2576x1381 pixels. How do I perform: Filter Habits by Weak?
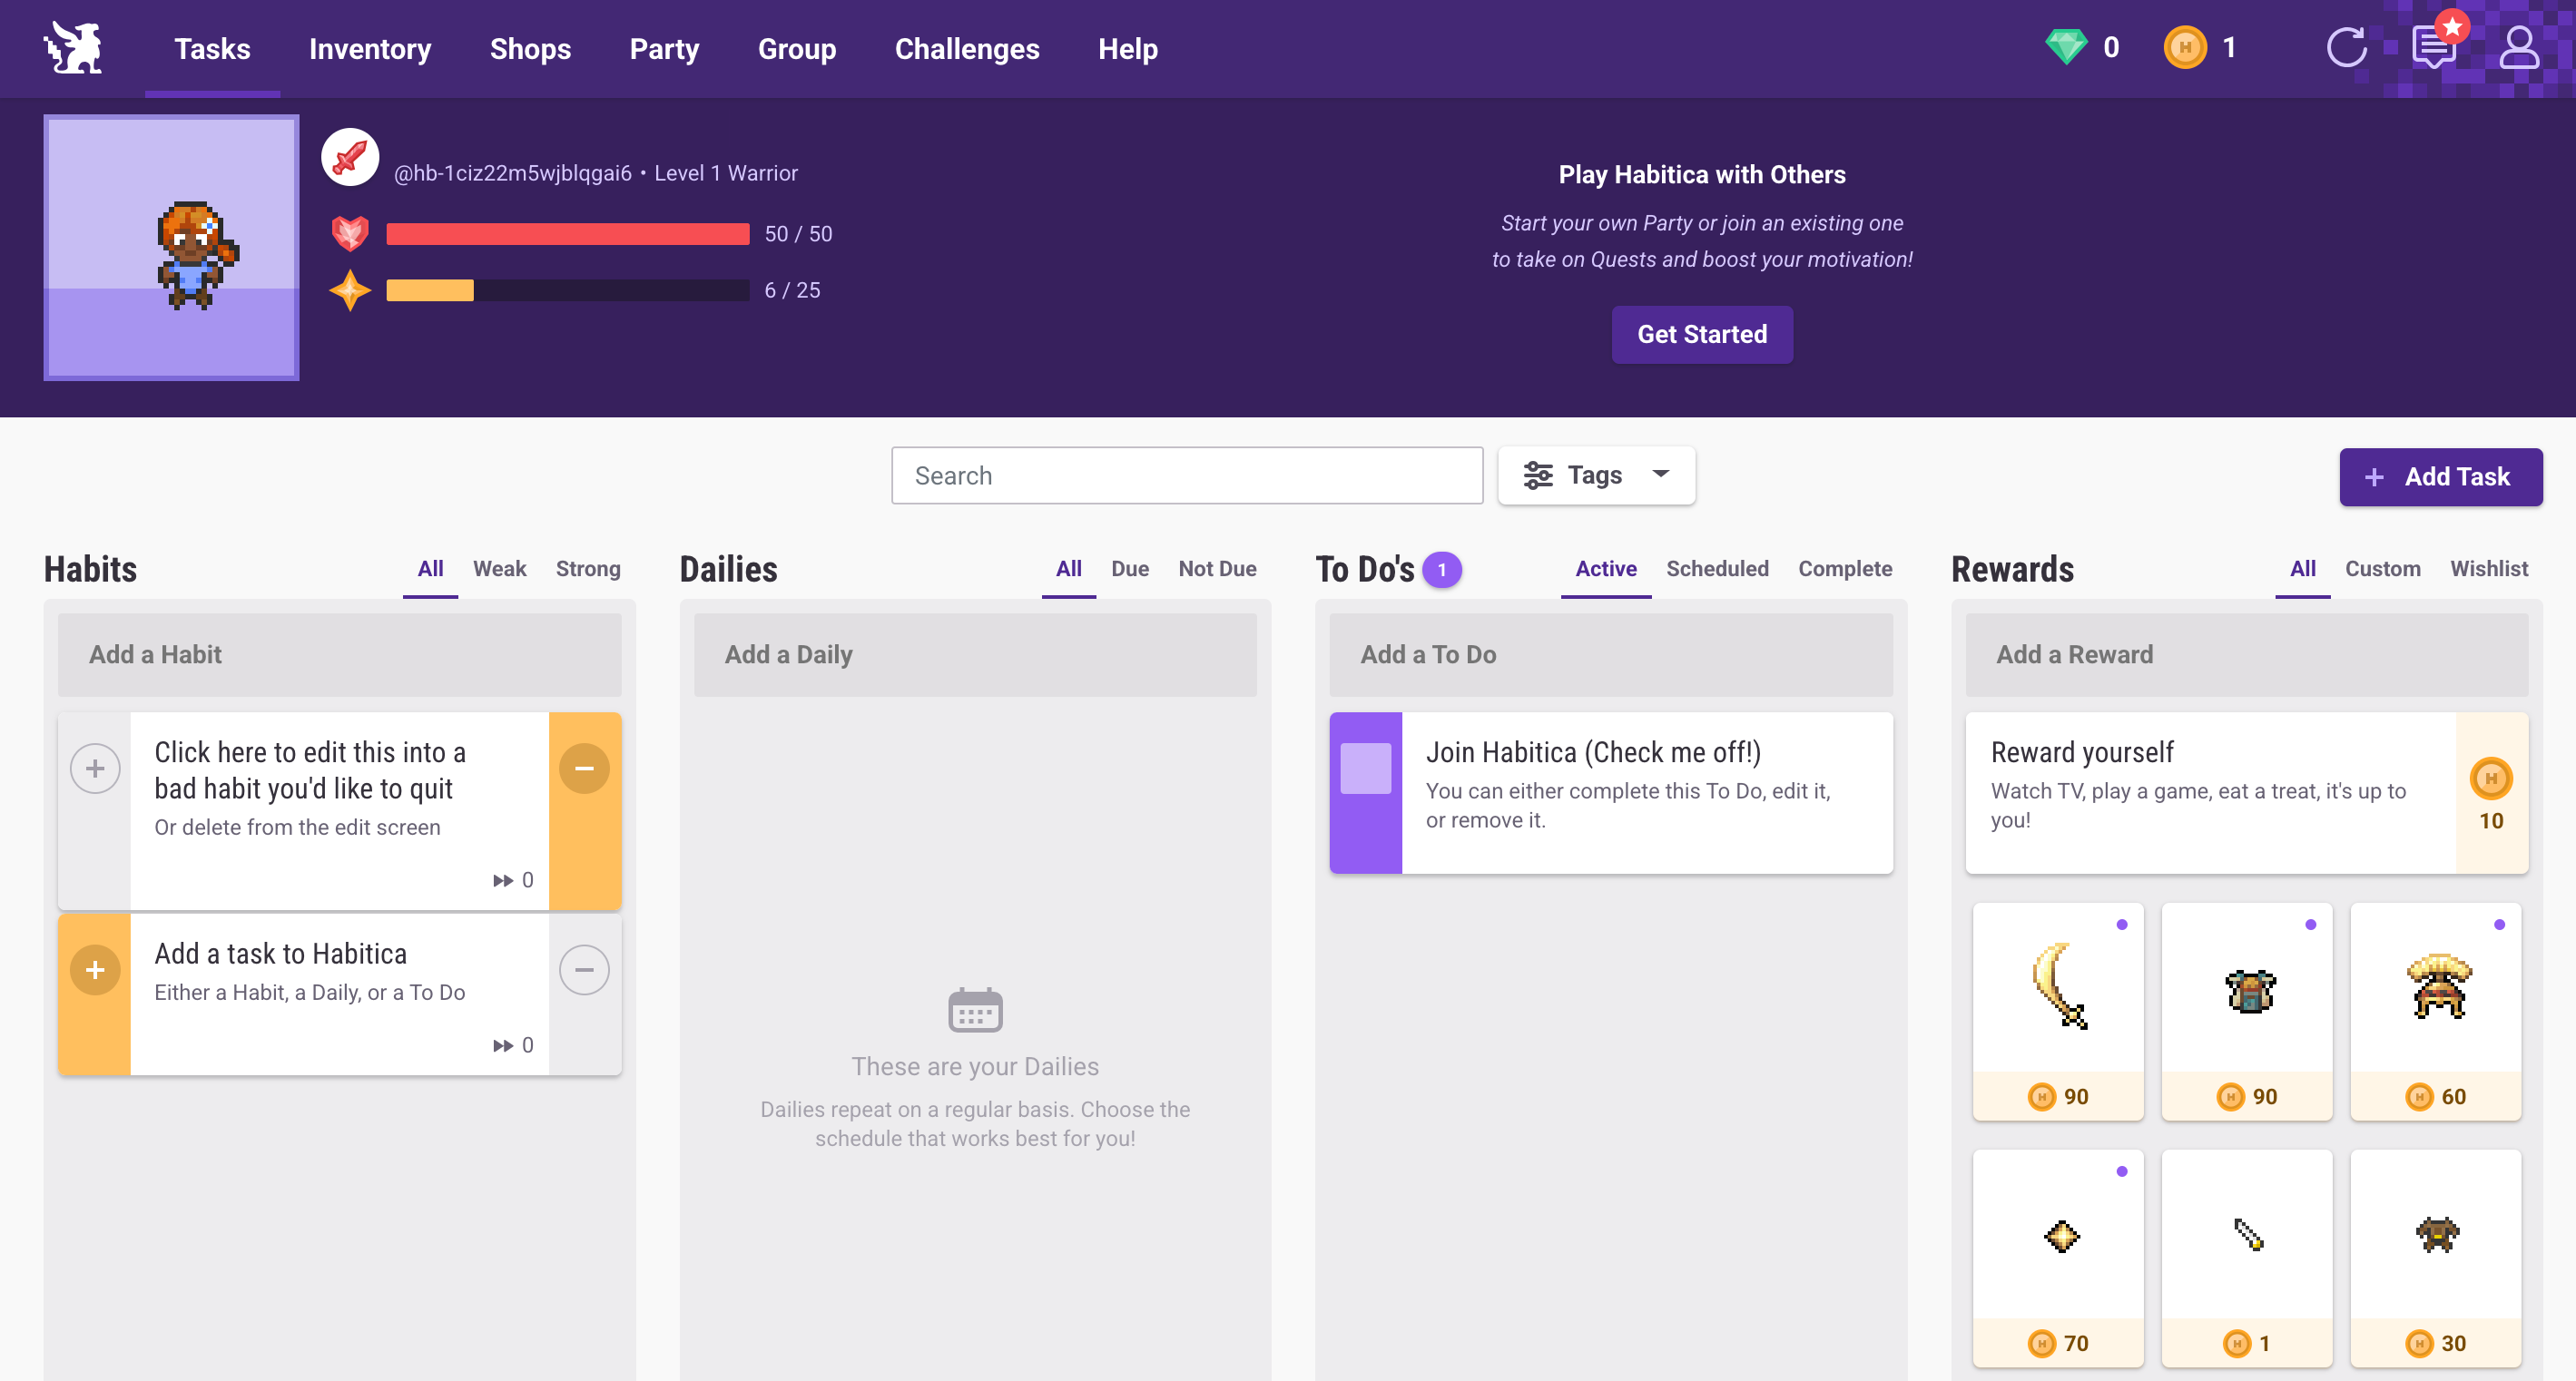click(x=499, y=568)
